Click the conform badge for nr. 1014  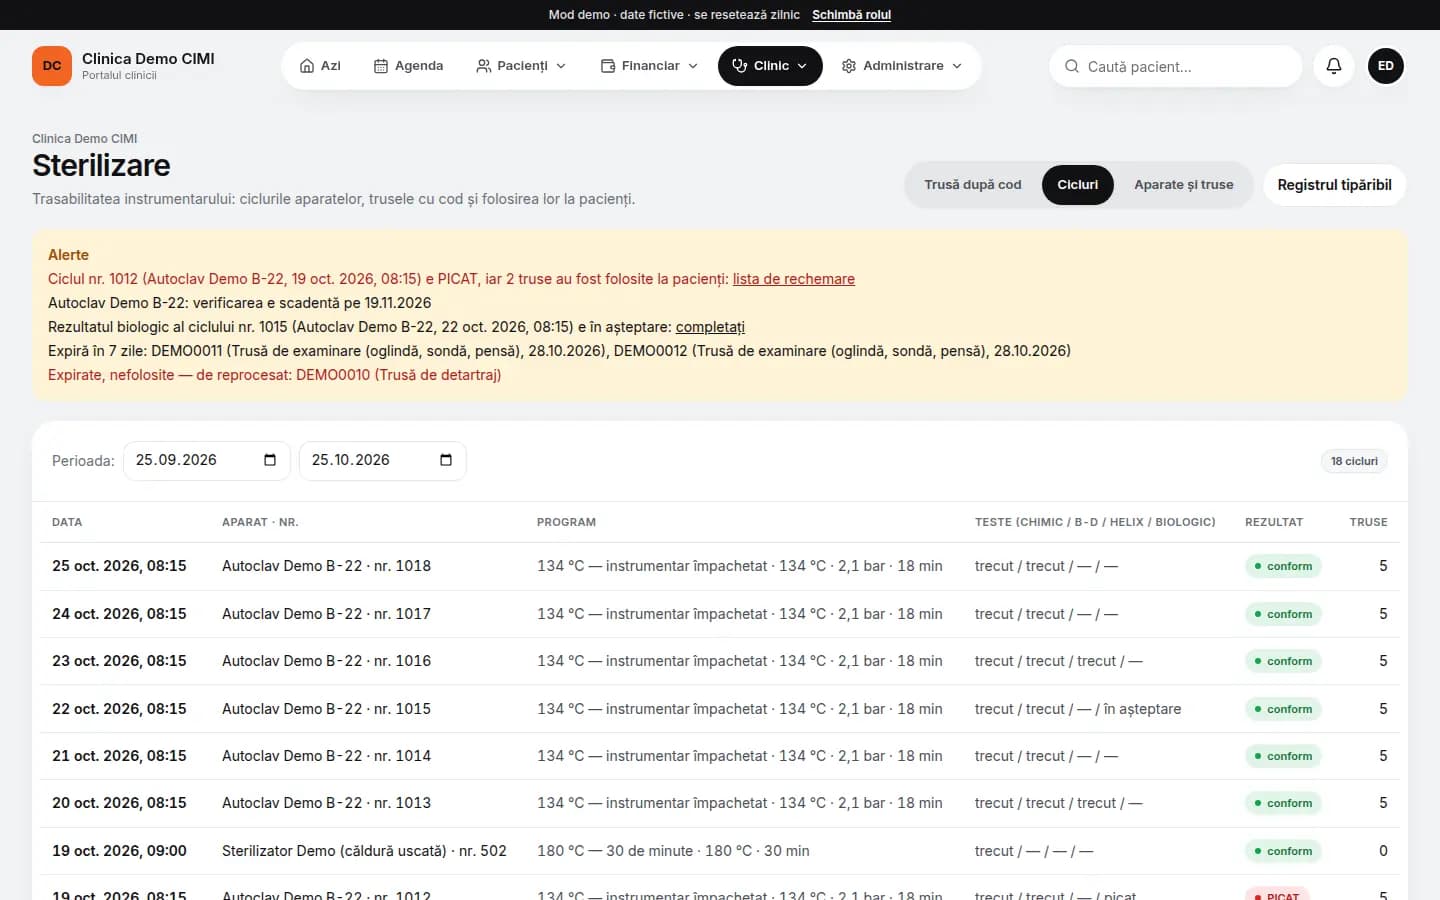click(x=1284, y=756)
